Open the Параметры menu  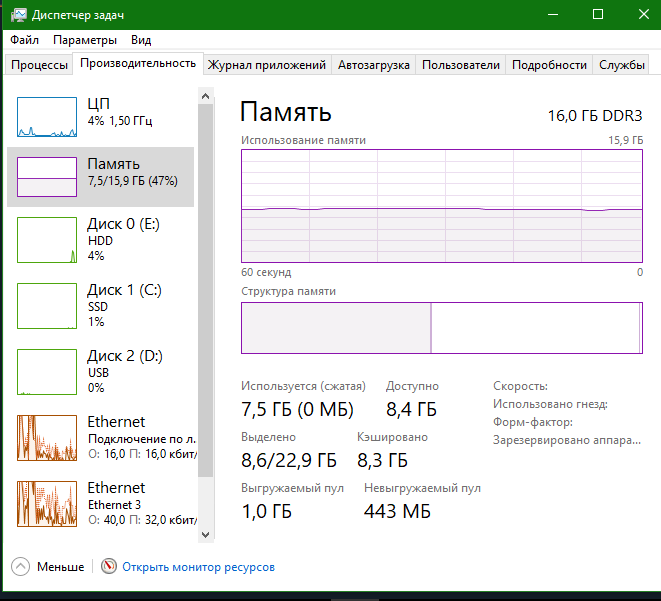click(x=85, y=40)
